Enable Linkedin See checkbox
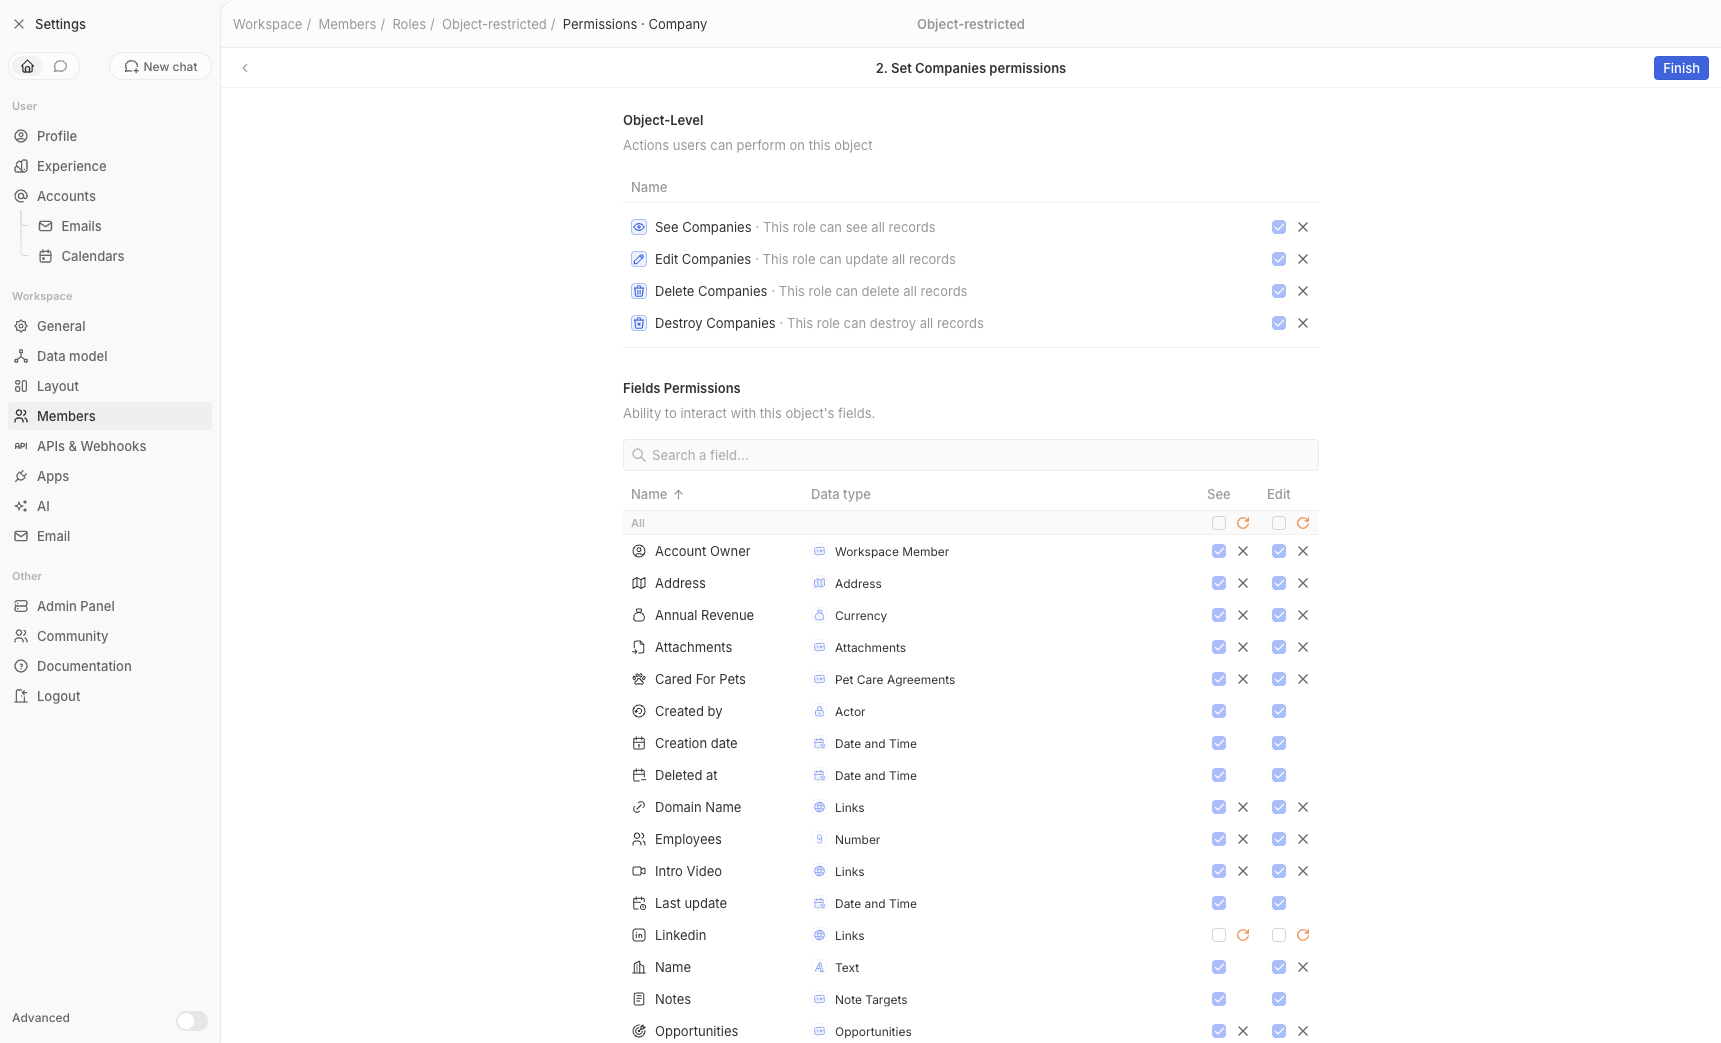The height and width of the screenshot is (1043, 1721). tap(1219, 935)
